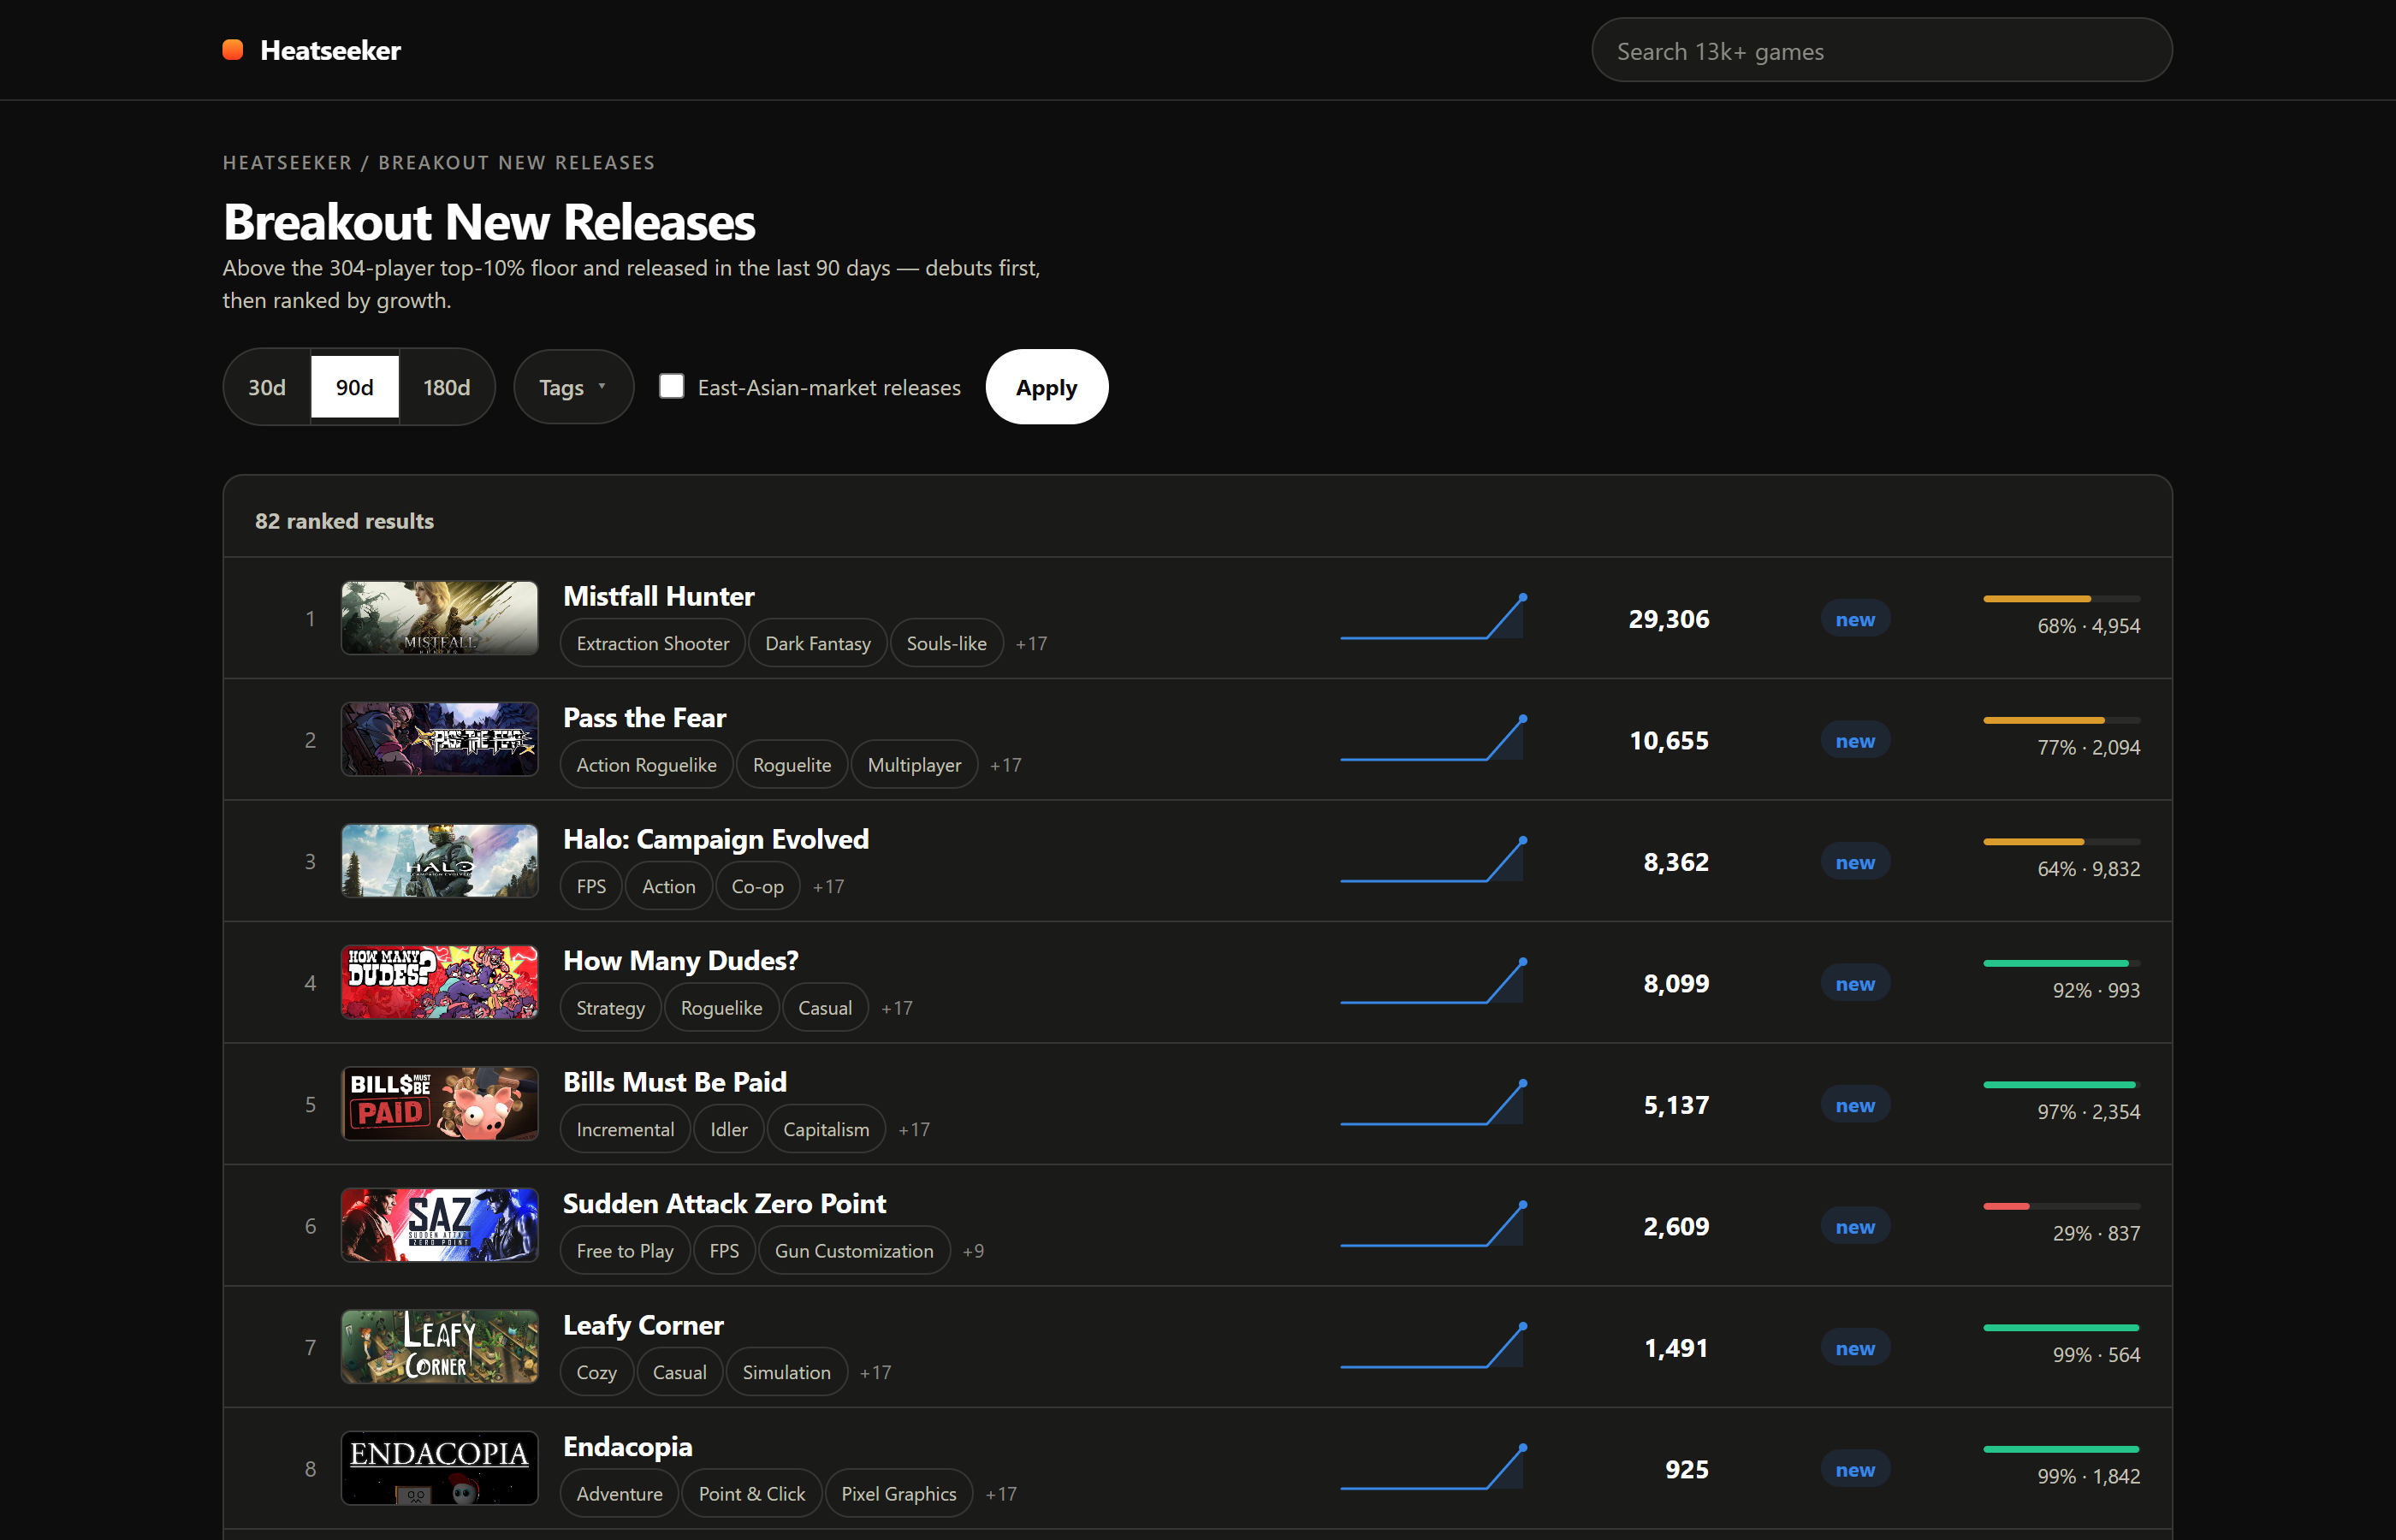Click the 68% review bar for Mistfall Hunter
Viewport: 2396px width, 1540px height.
tap(2061, 598)
